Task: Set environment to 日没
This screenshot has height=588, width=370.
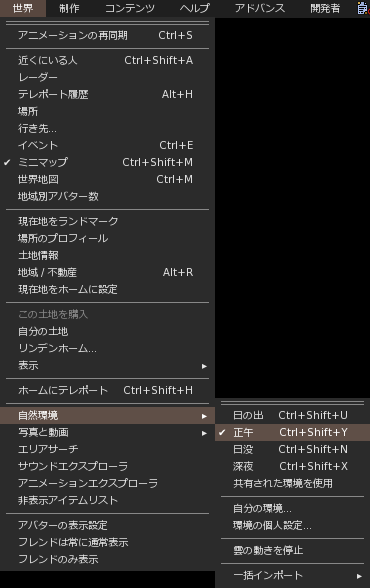Action: click(x=292, y=449)
